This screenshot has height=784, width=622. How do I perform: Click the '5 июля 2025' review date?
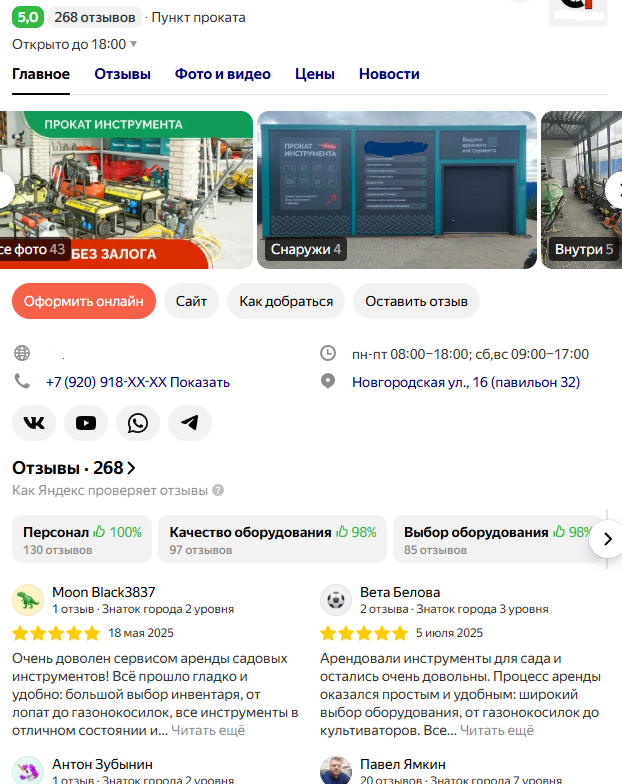click(x=450, y=633)
